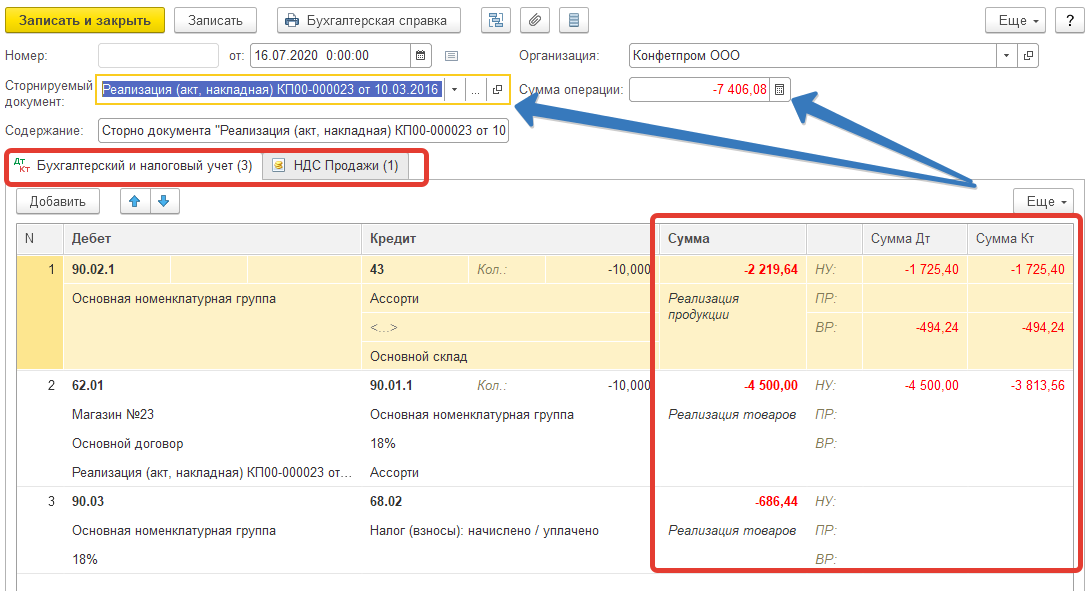
Task: Open attached files via the paperclip icon
Action: (535, 20)
